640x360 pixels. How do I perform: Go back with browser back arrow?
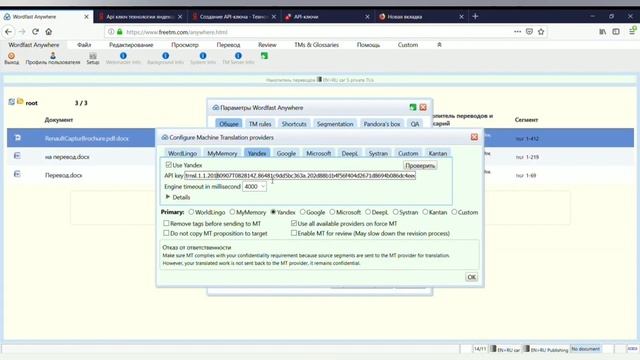click(9, 31)
